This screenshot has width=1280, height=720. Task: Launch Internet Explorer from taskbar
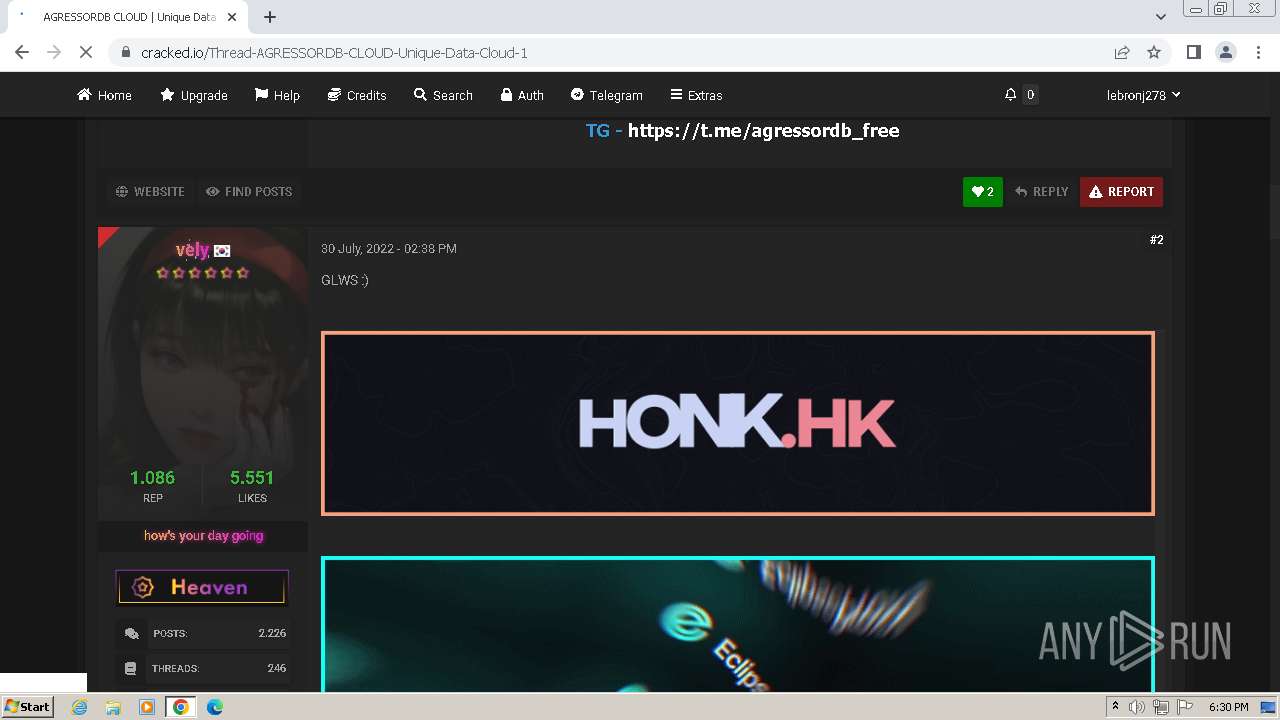point(79,707)
